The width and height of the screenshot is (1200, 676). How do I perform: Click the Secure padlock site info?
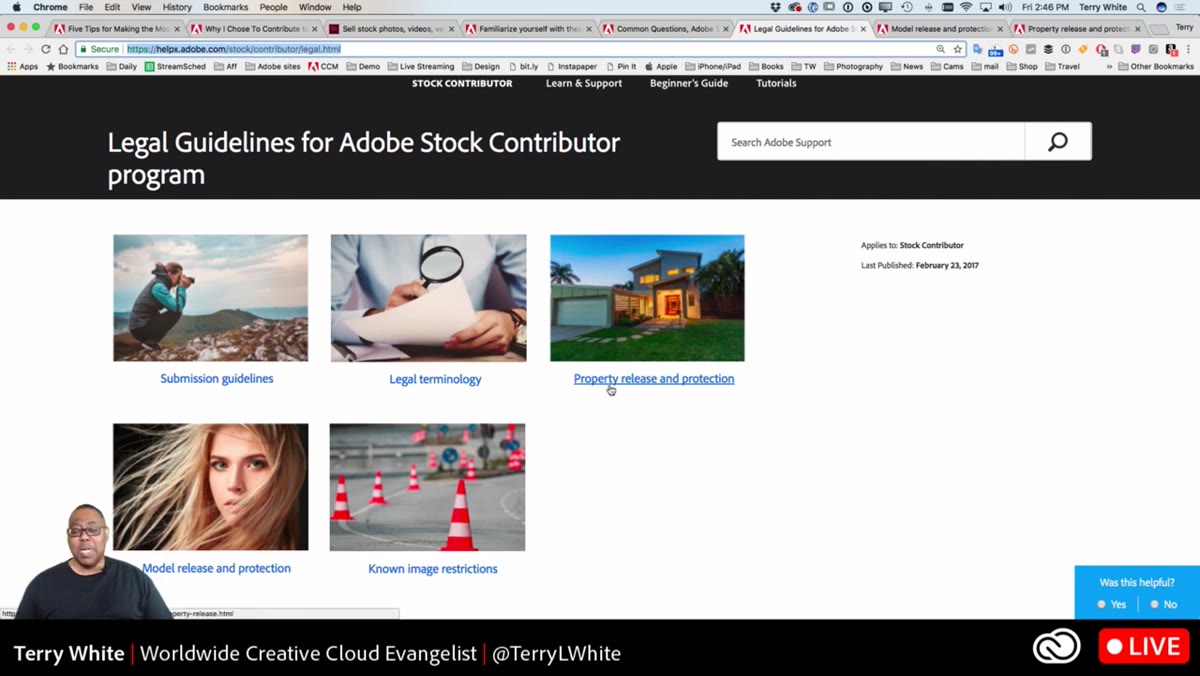99,49
